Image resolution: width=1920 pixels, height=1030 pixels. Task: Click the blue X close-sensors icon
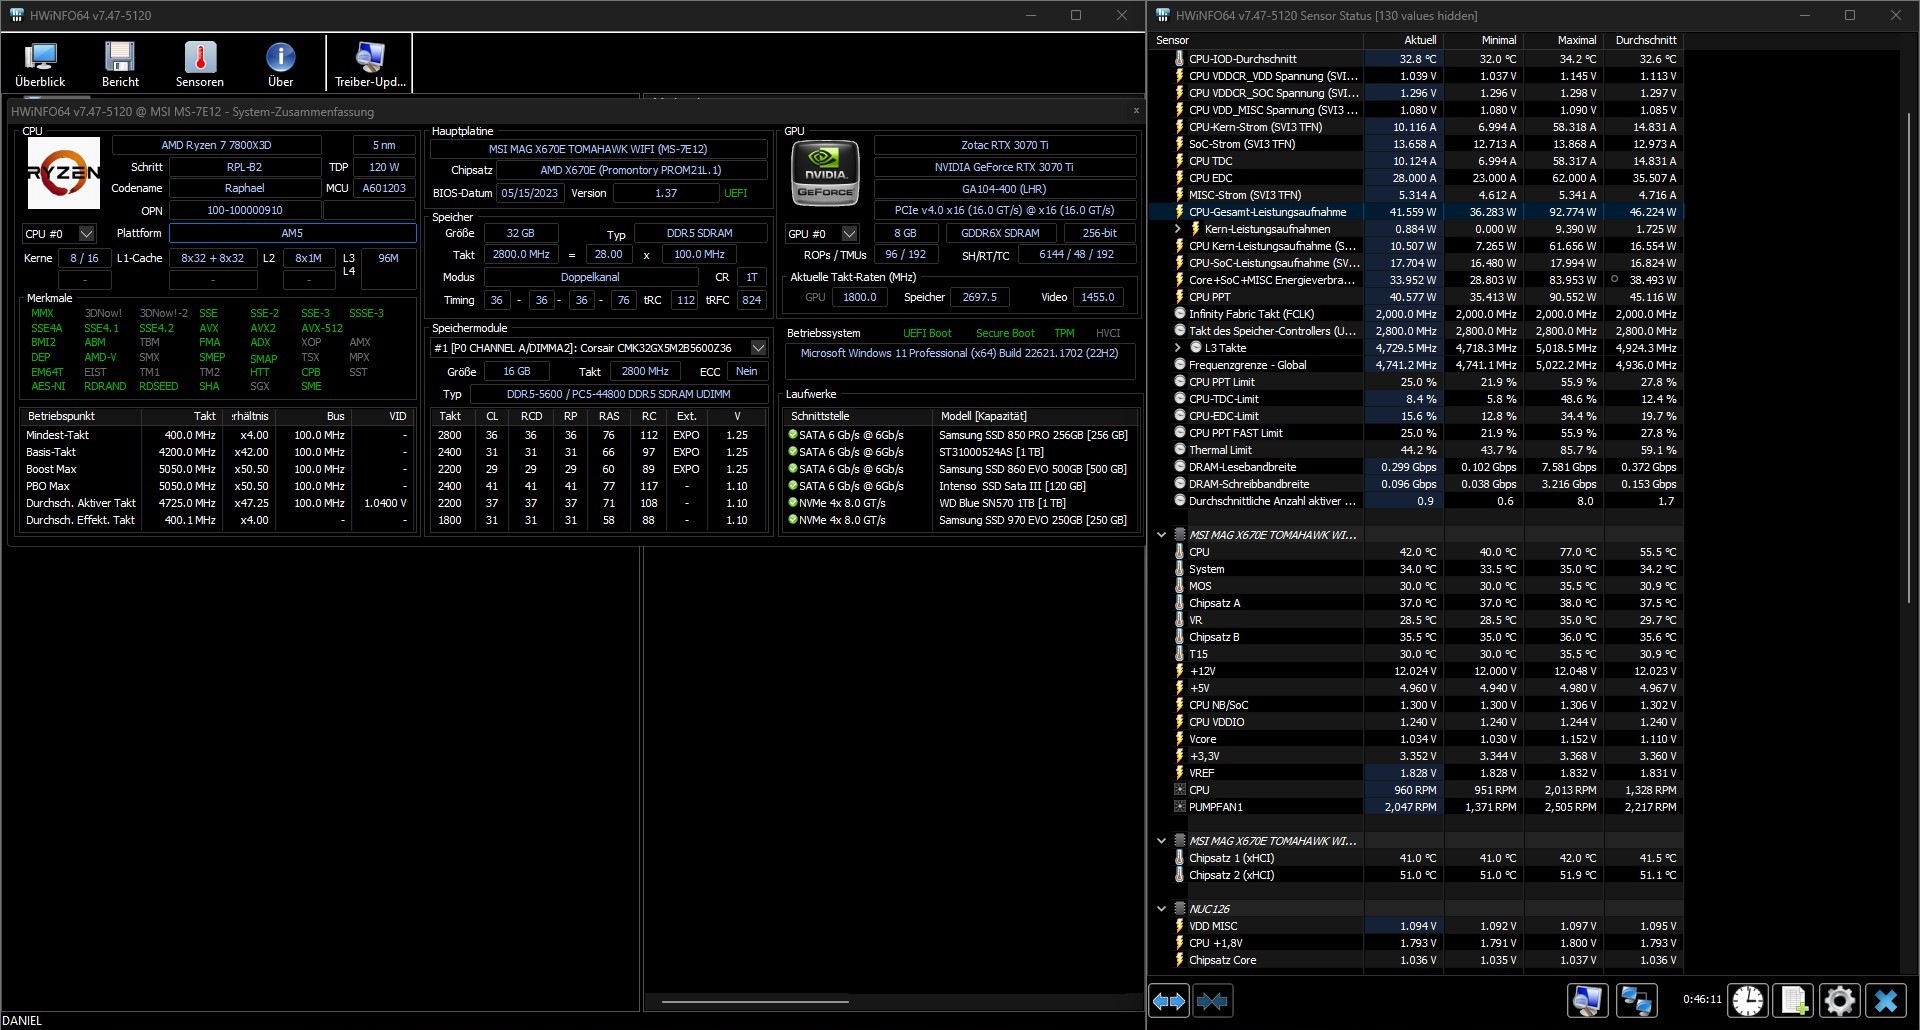(x=1886, y=1001)
